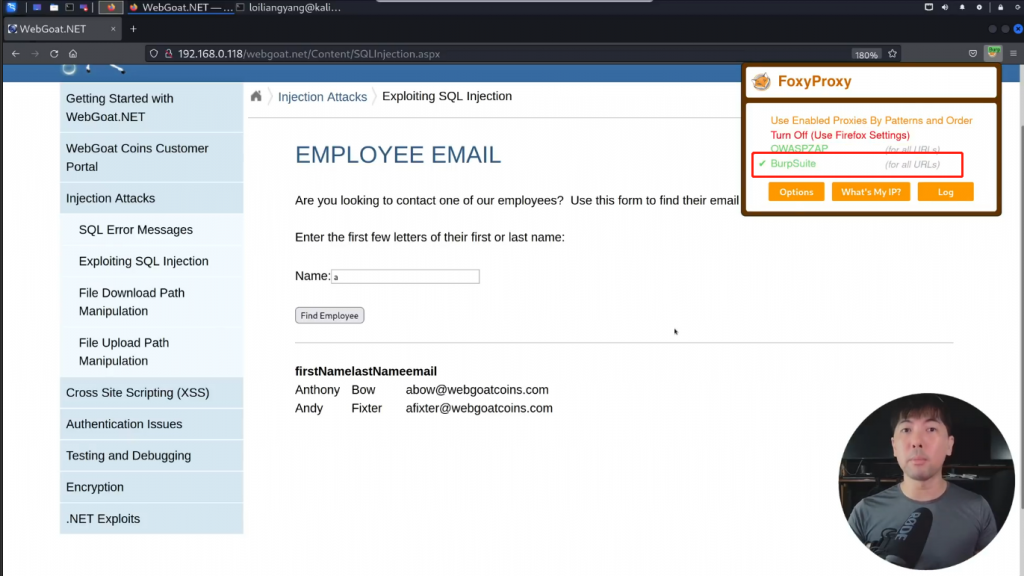Screen dimensions: 1024x576
Task: View site security lock information
Action: click(x=168, y=54)
